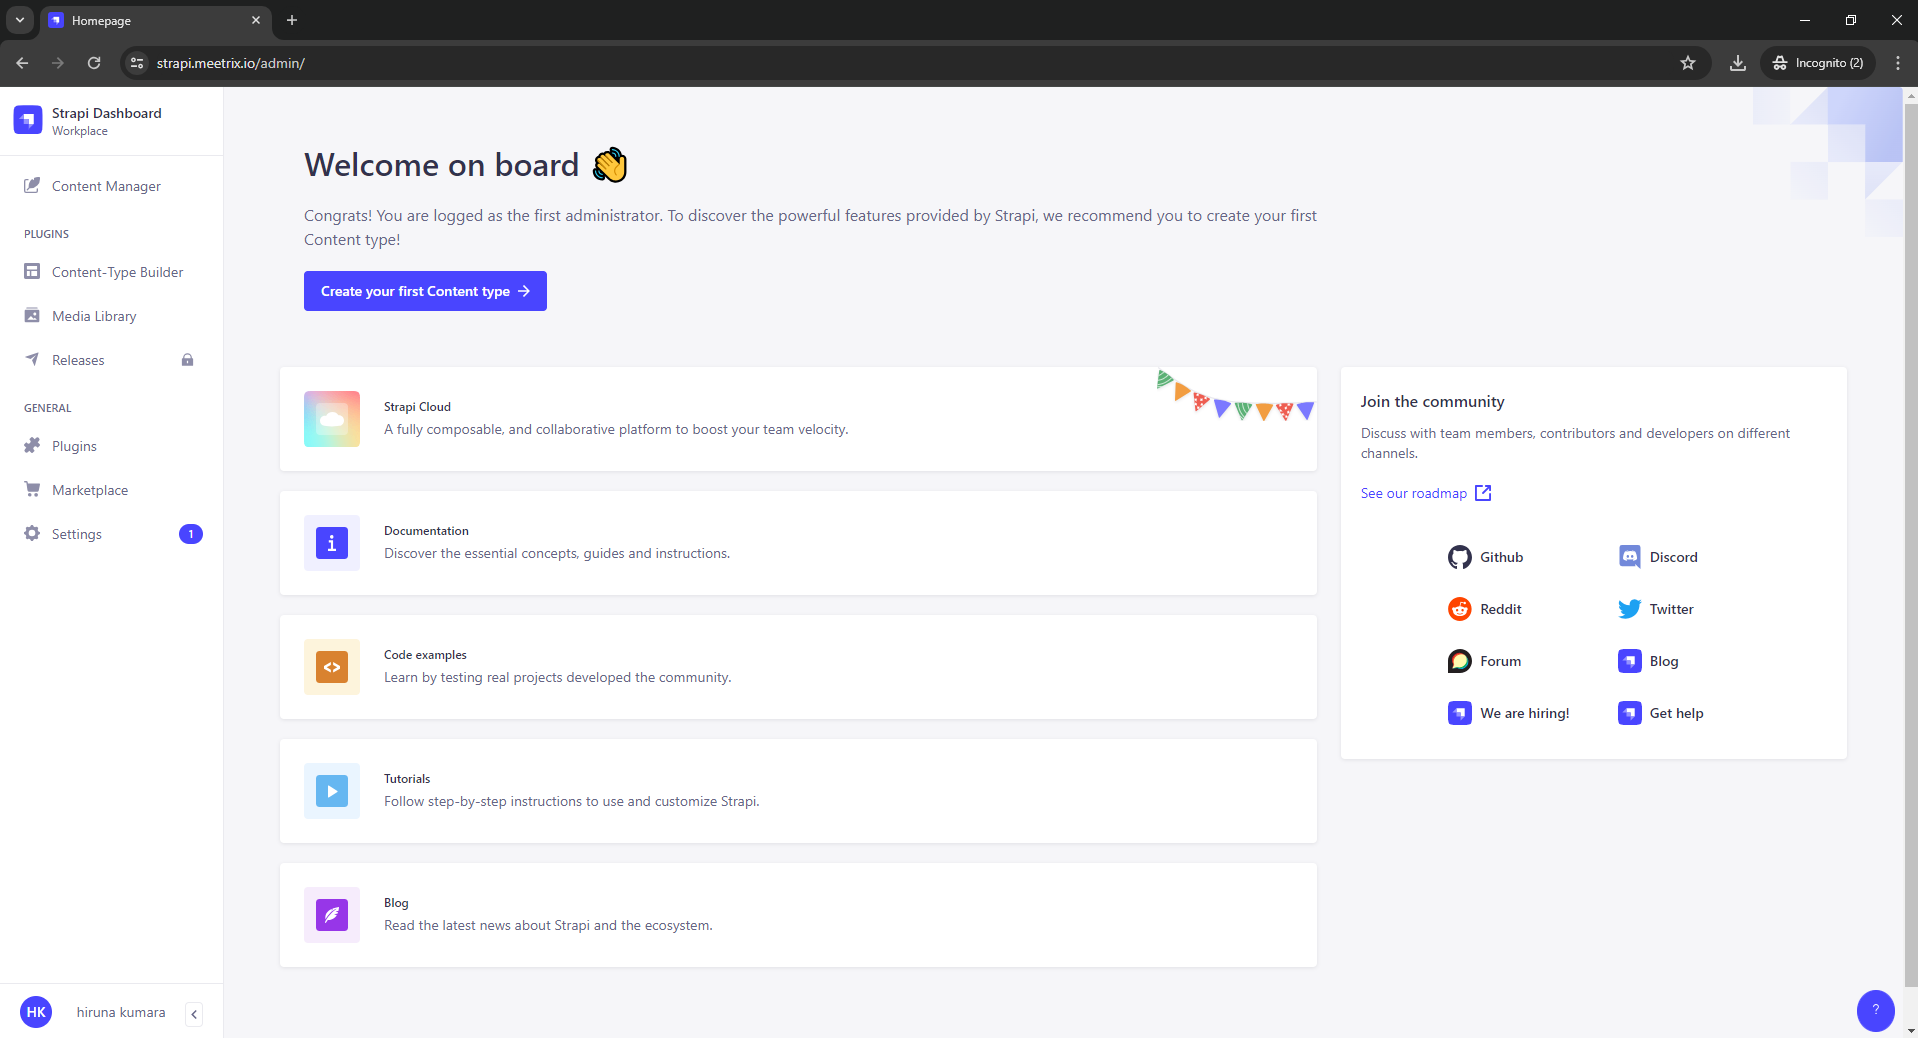
Task: Open the tab search dropdown
Action: point(19,20)
